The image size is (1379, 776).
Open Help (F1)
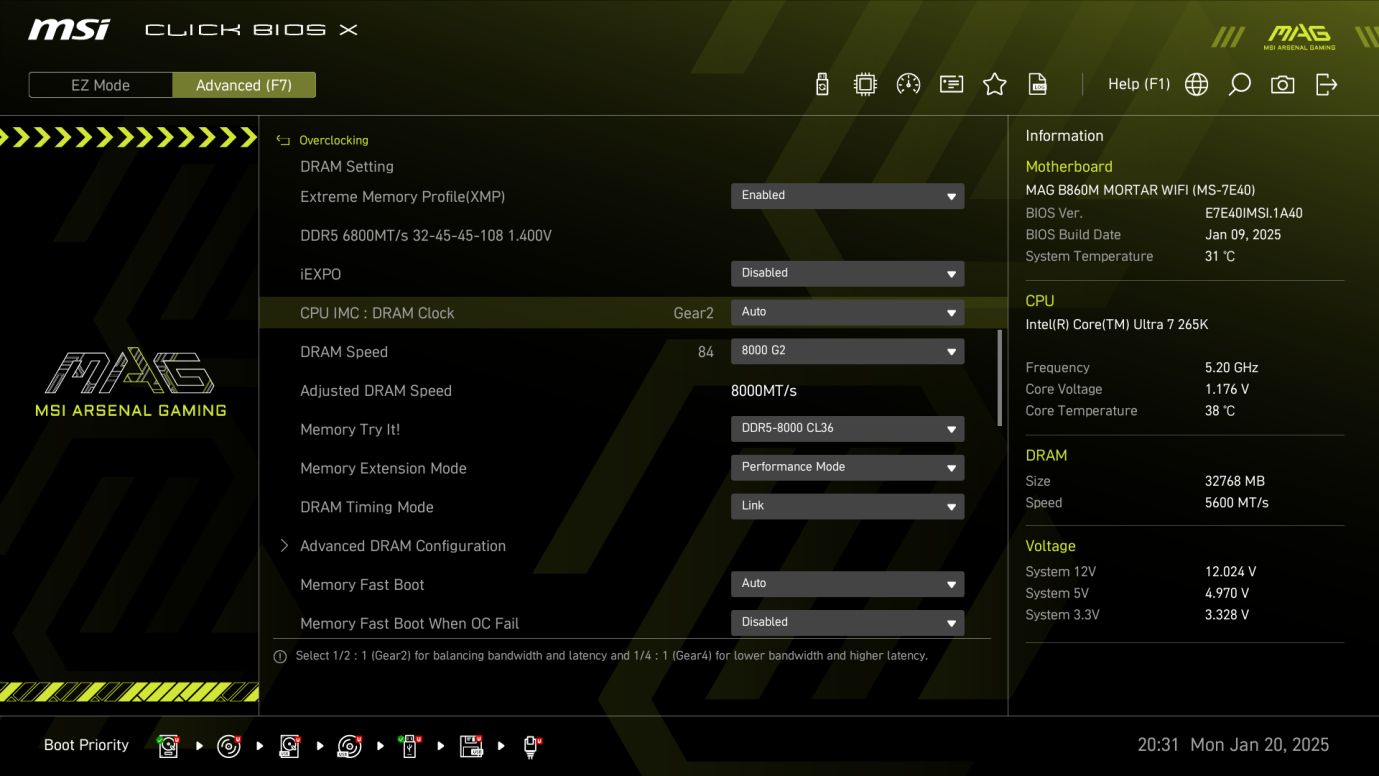1138,85
